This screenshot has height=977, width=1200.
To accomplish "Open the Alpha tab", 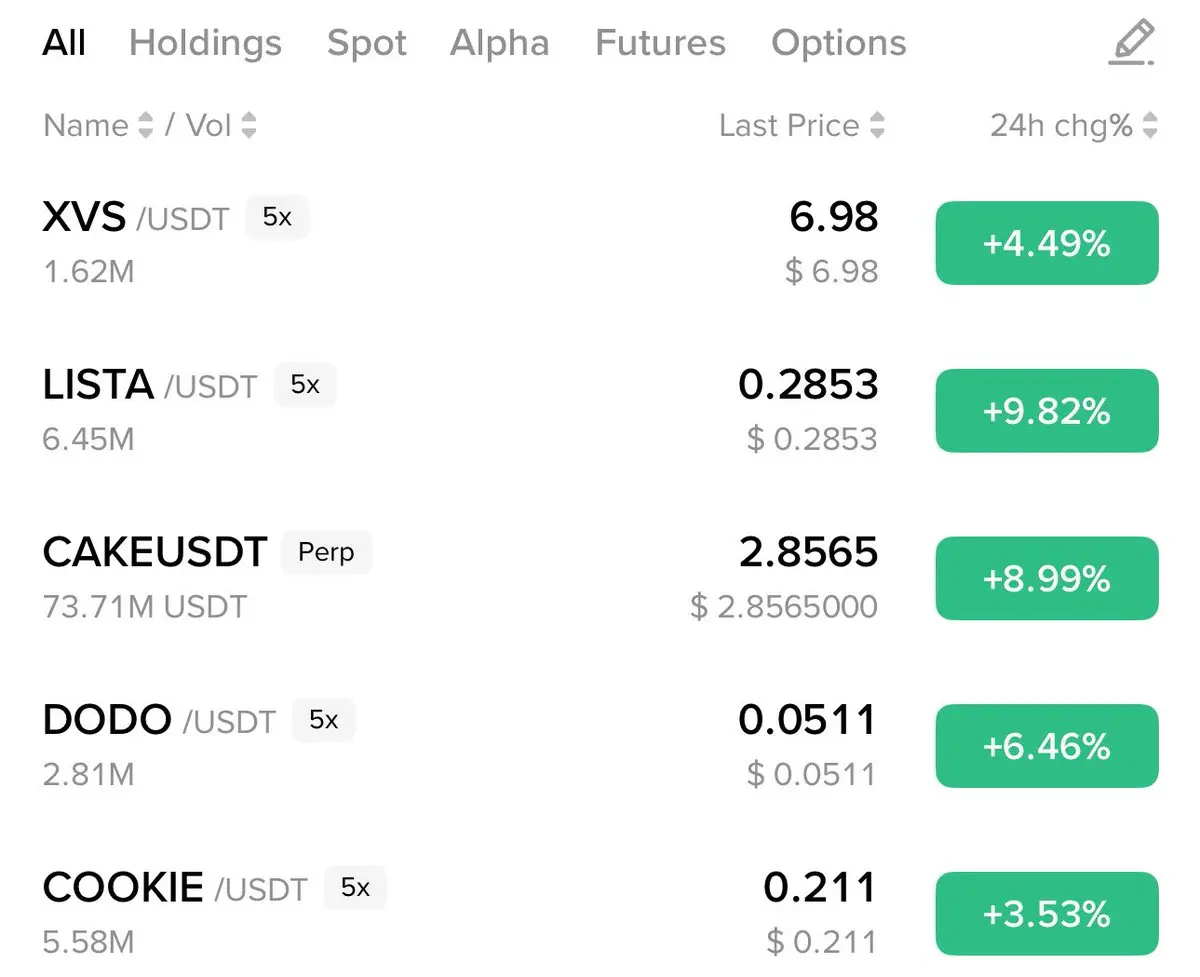I will pyautogui.click(x=499, y=43).
